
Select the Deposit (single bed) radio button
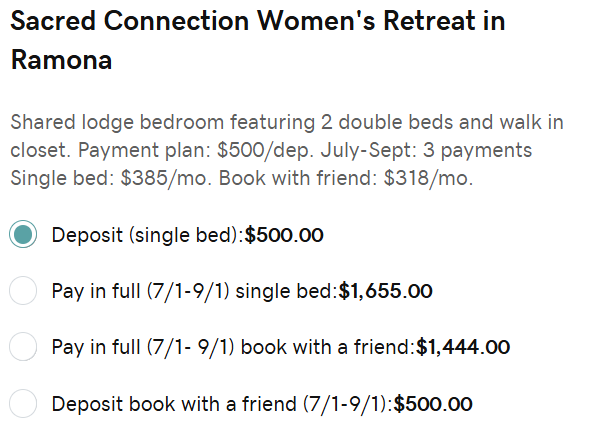tap(23, 234)
